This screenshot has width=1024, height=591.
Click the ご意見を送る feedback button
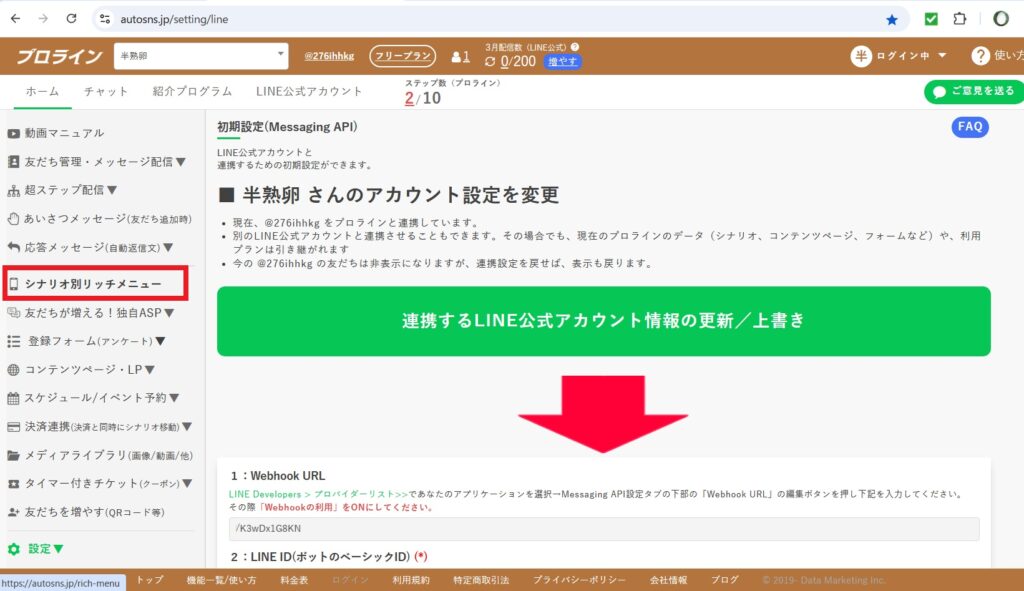pyautogui.click(x=974, y=91)
